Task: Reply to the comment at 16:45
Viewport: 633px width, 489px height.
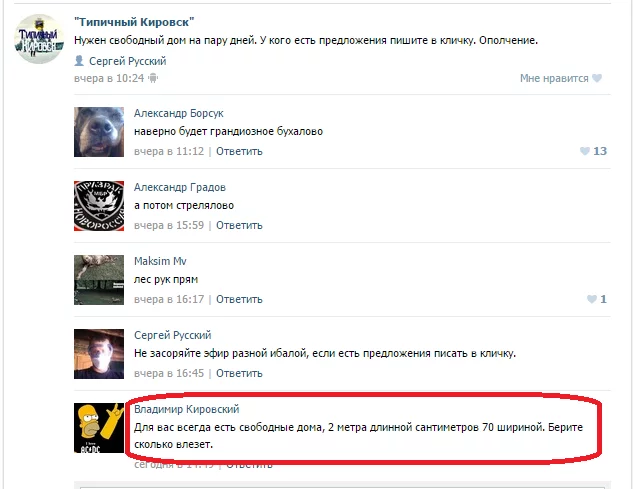Action: tap(239, 374)
